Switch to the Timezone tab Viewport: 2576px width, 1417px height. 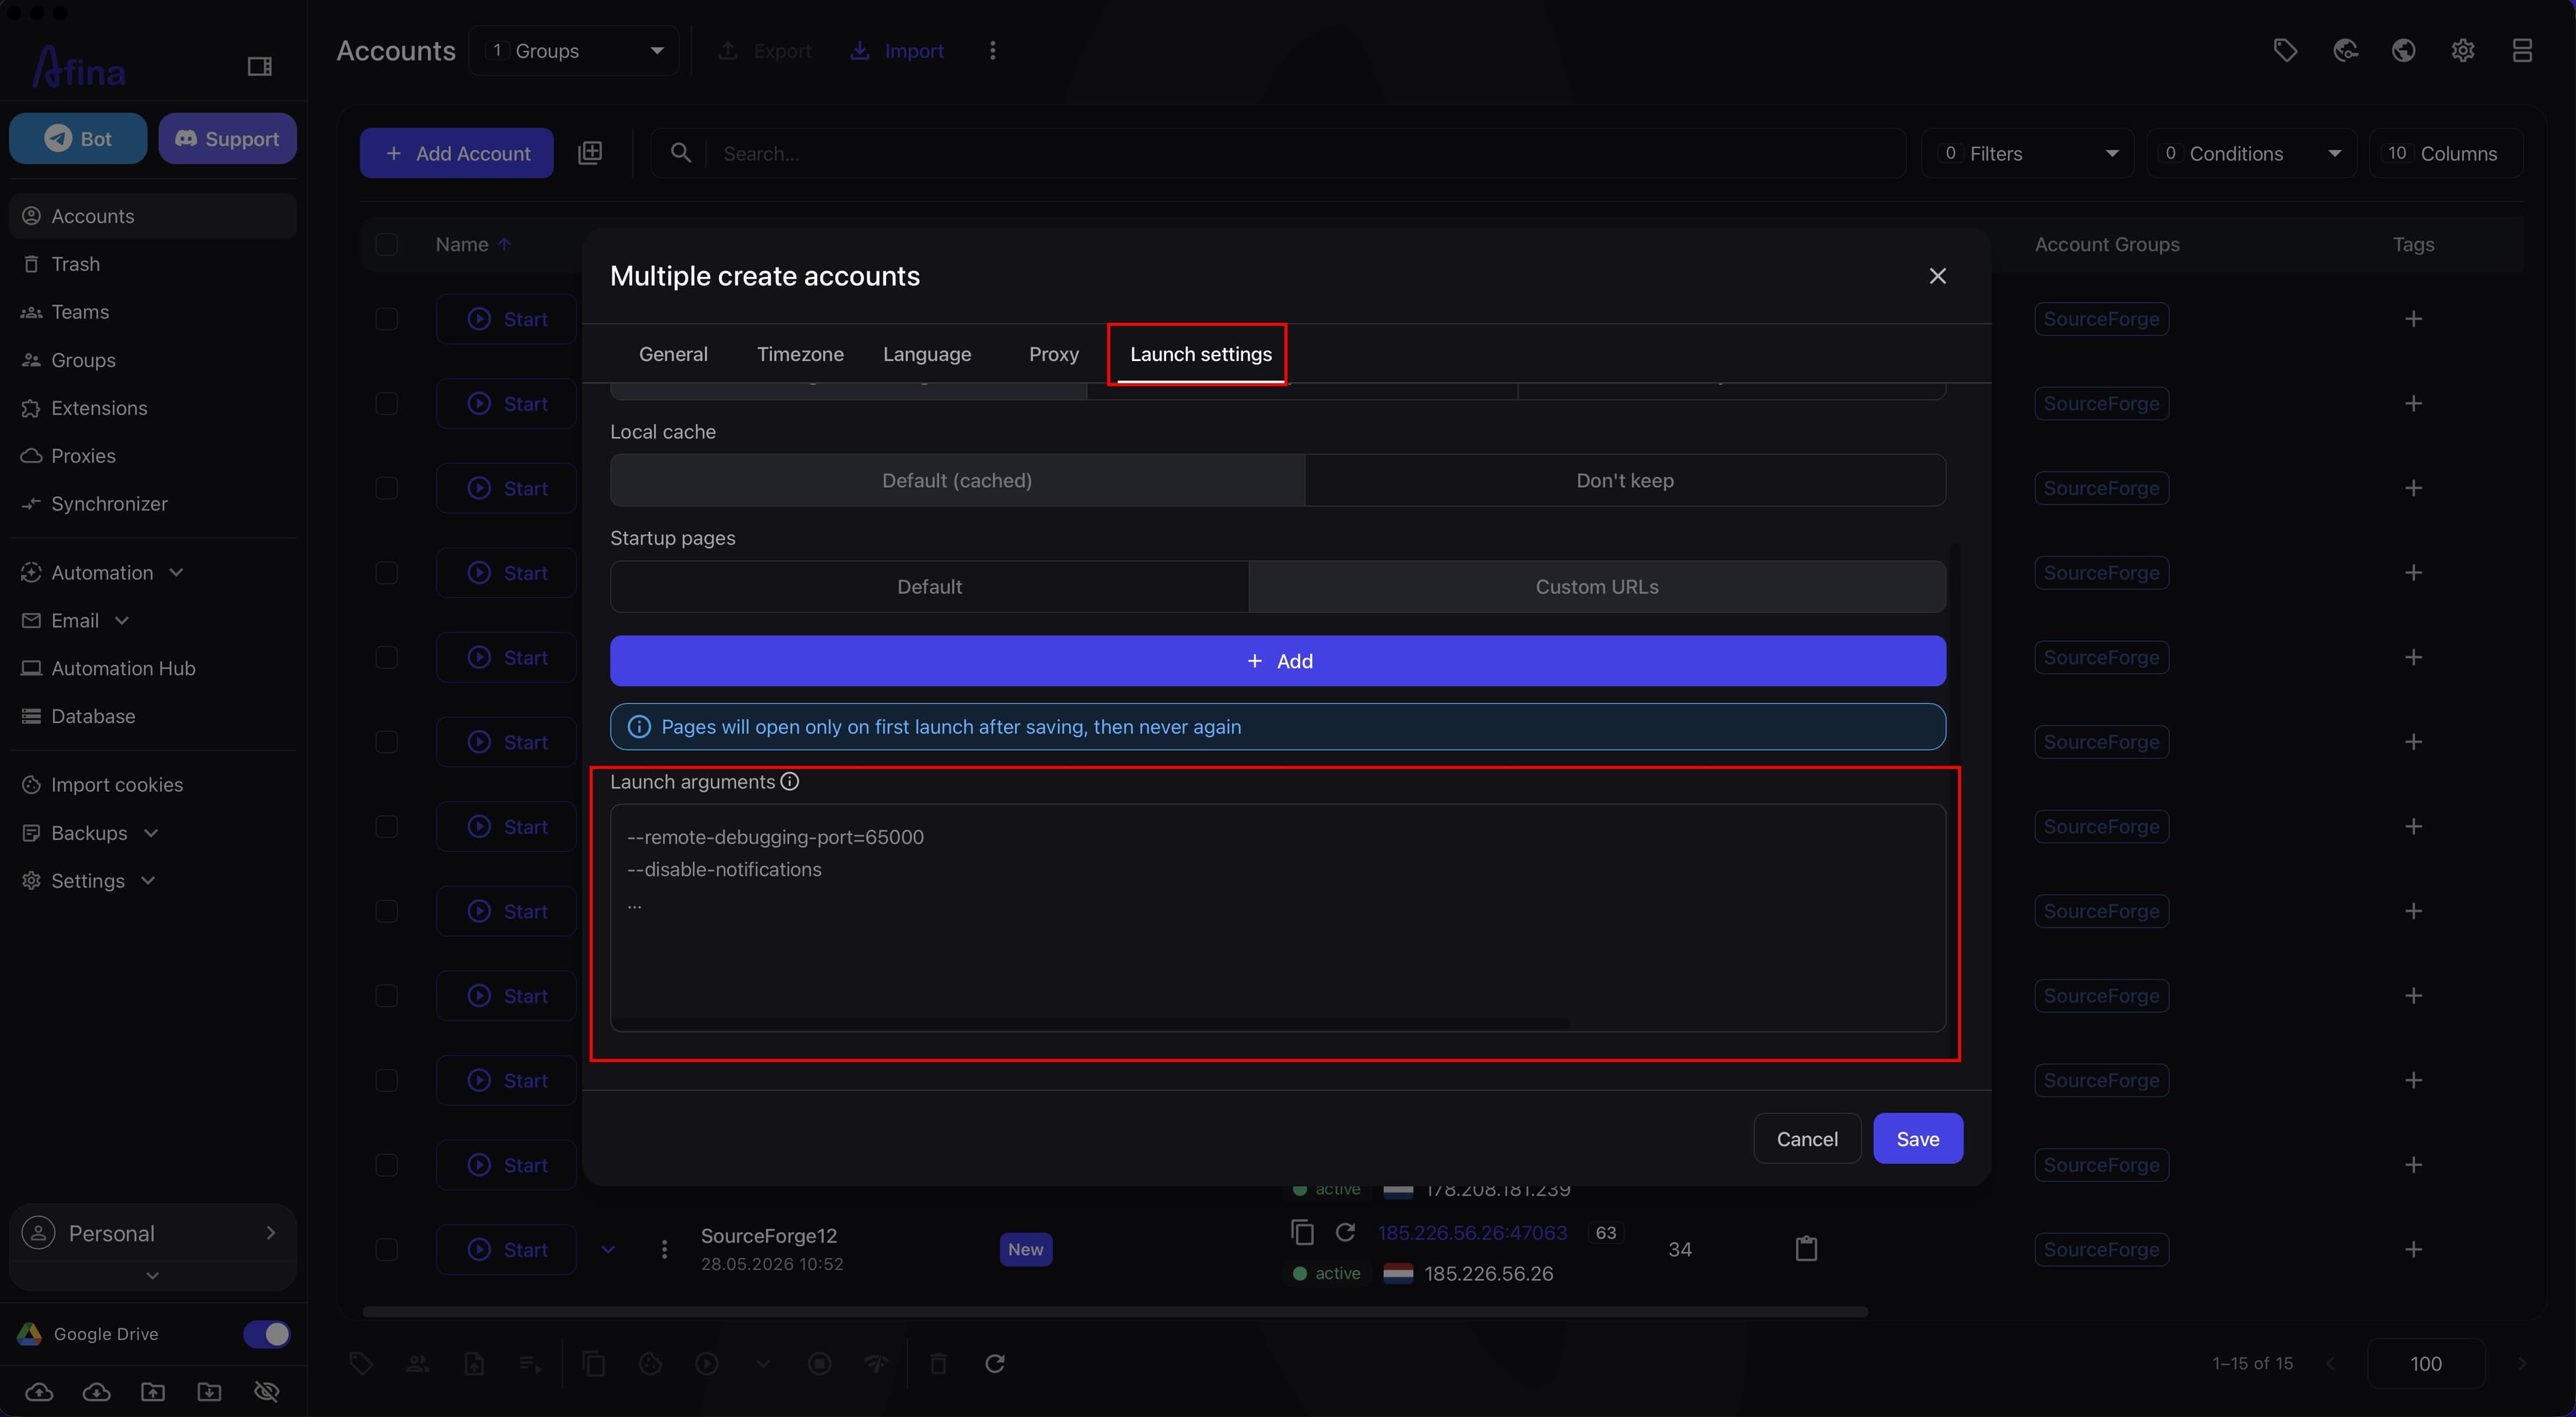800,354
